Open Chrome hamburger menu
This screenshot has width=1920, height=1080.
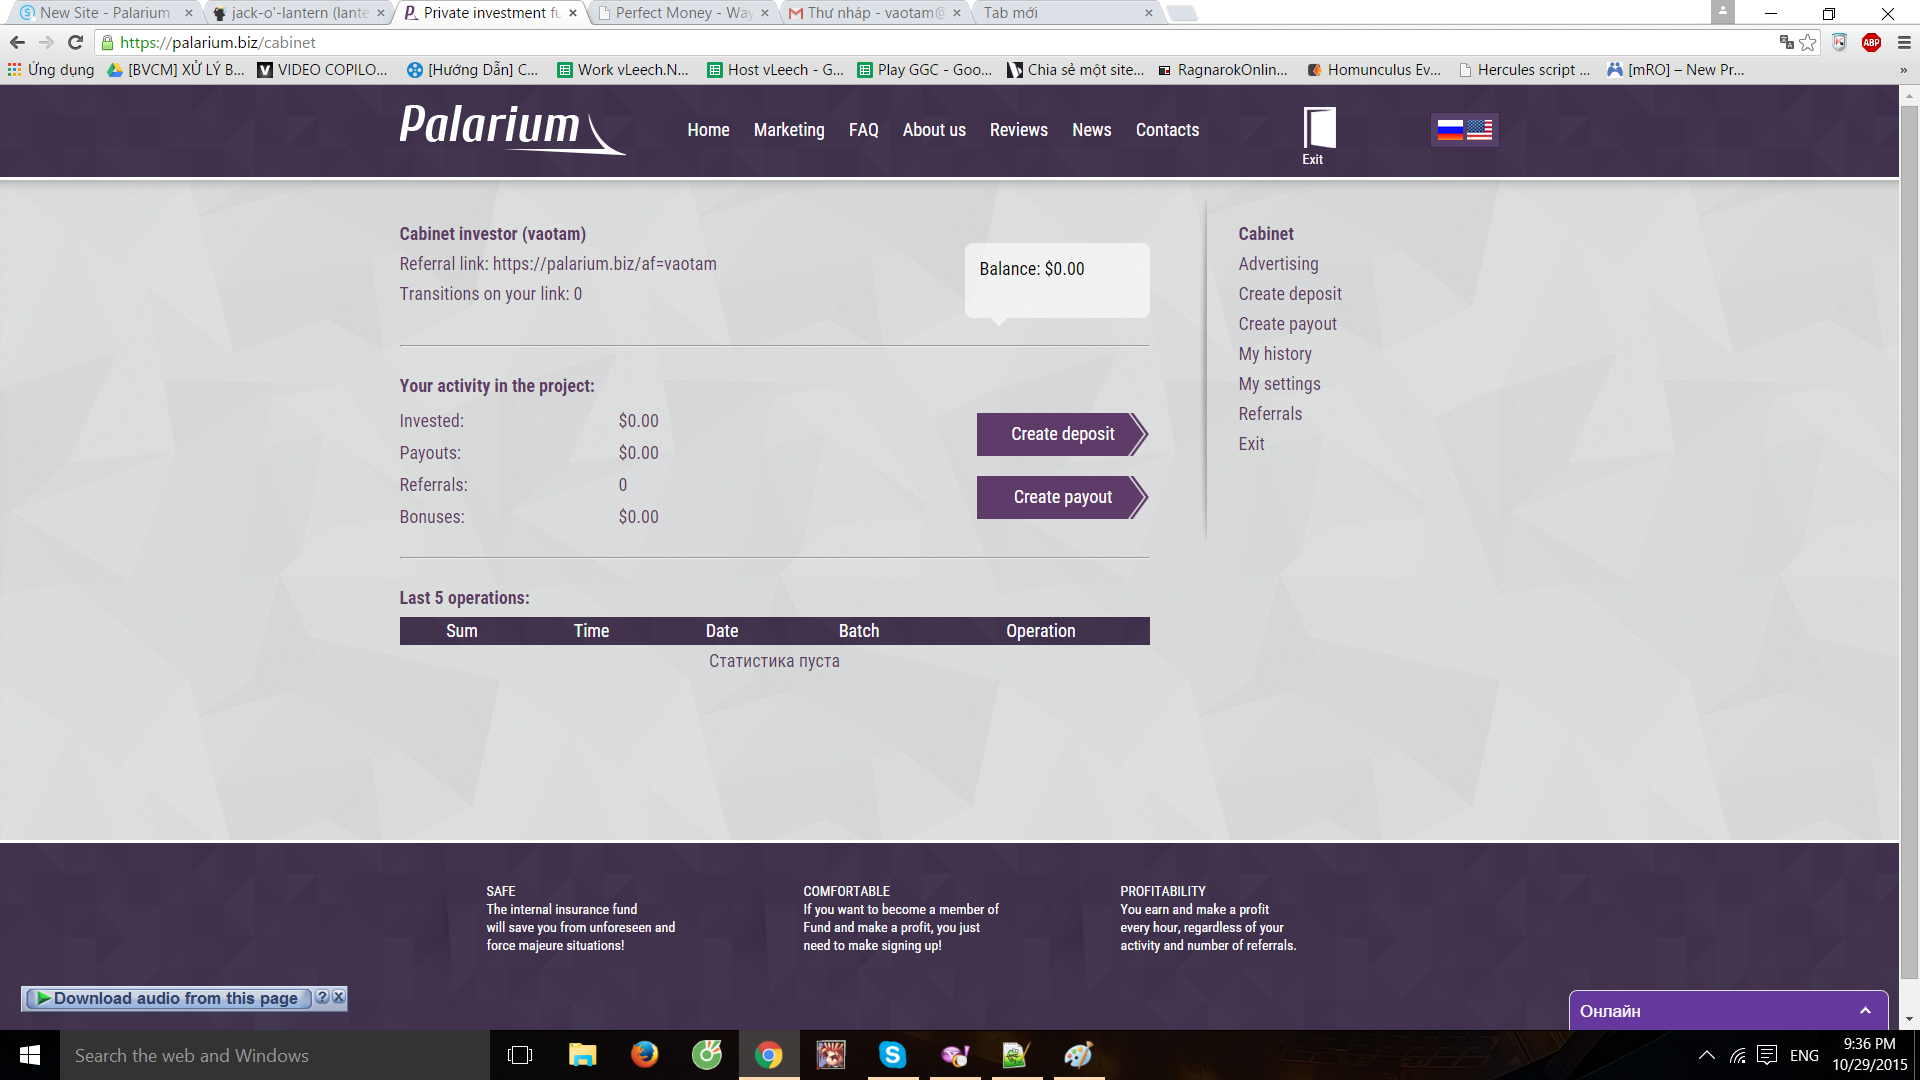tap(1904, 42)
